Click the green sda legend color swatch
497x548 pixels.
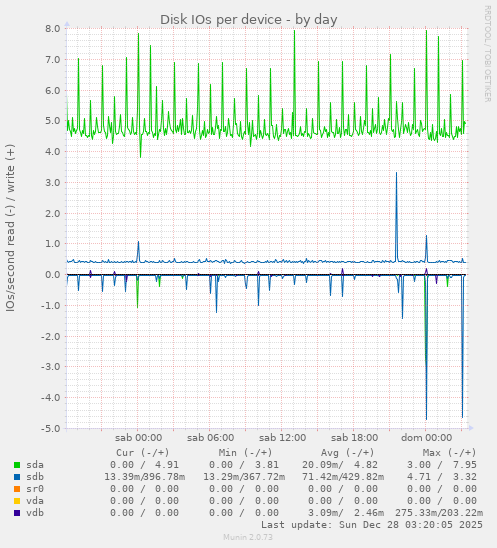coord(17,465)
